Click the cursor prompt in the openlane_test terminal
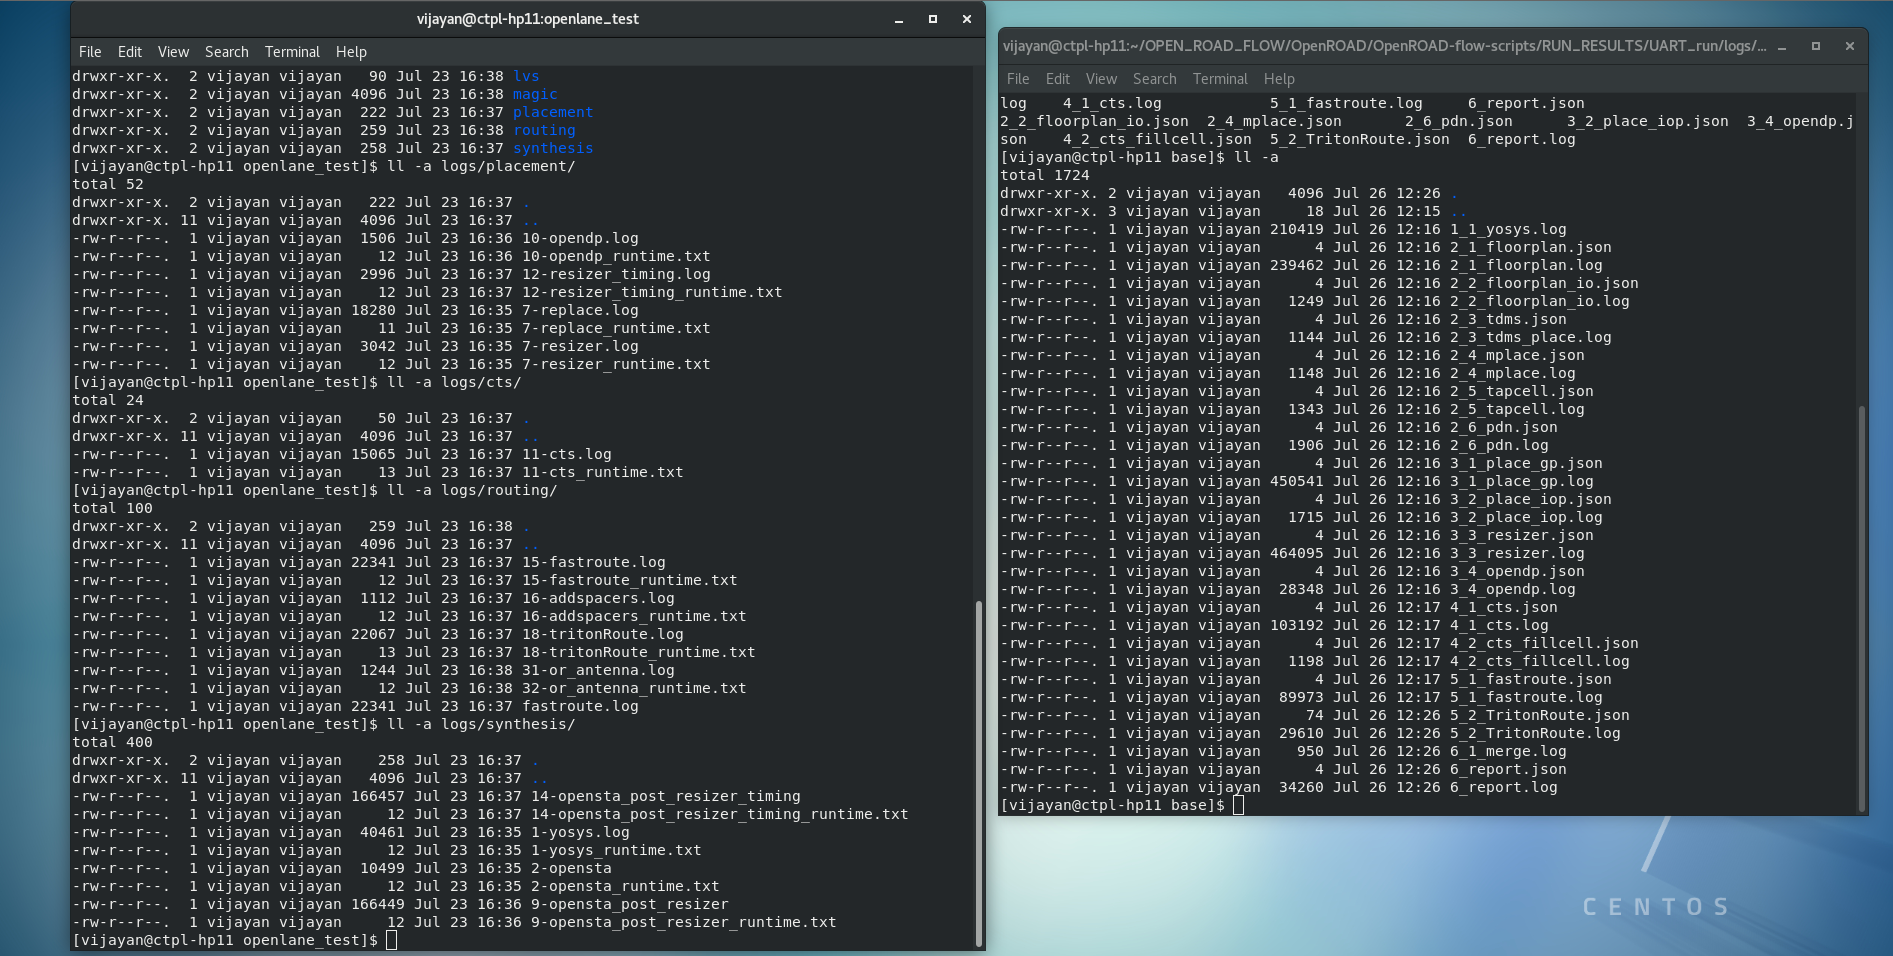1893x956 pixels. click(392, 939)
